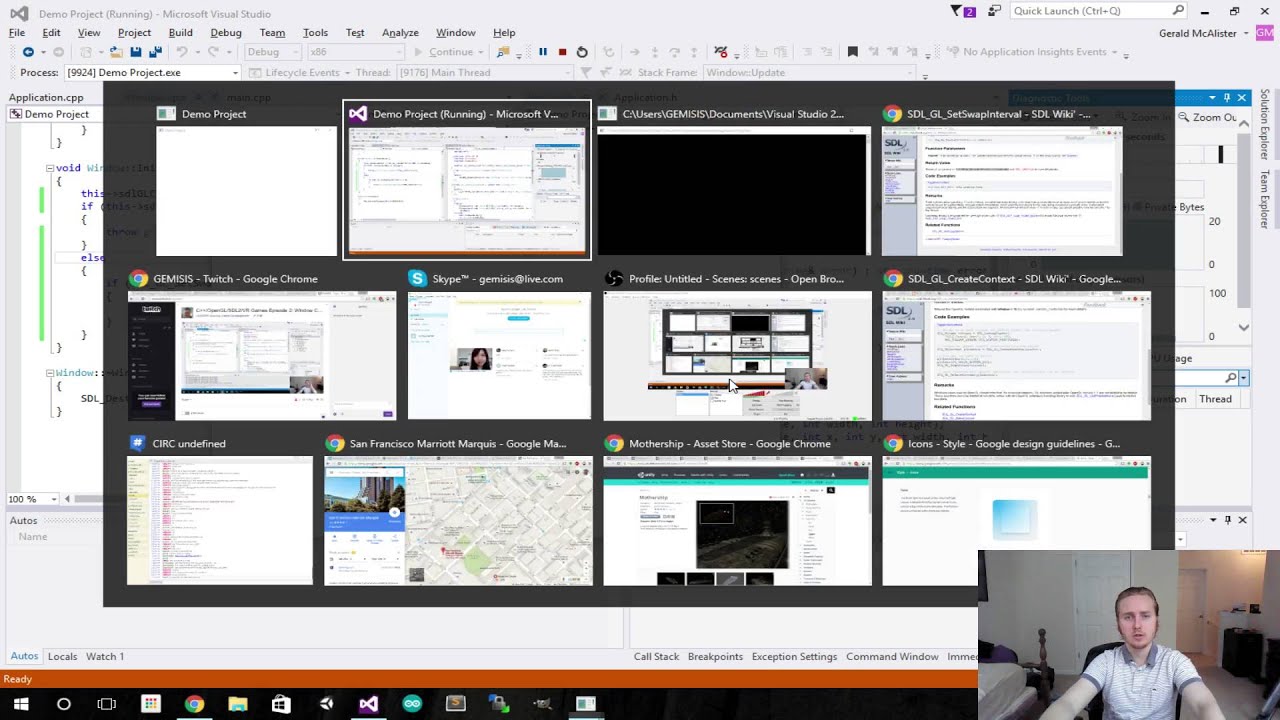Navigate backward with the blue arrow
1280x720 pixels.
(28, 52)
